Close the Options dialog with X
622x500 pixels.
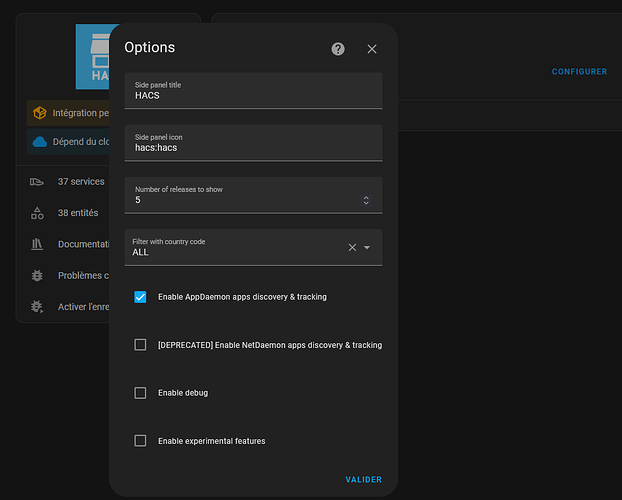pos(372,49)
